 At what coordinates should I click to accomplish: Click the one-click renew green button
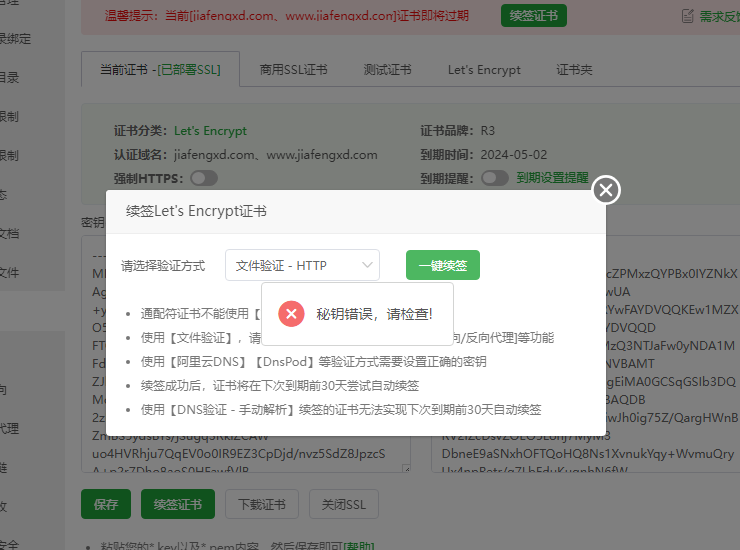pos(443,265)
